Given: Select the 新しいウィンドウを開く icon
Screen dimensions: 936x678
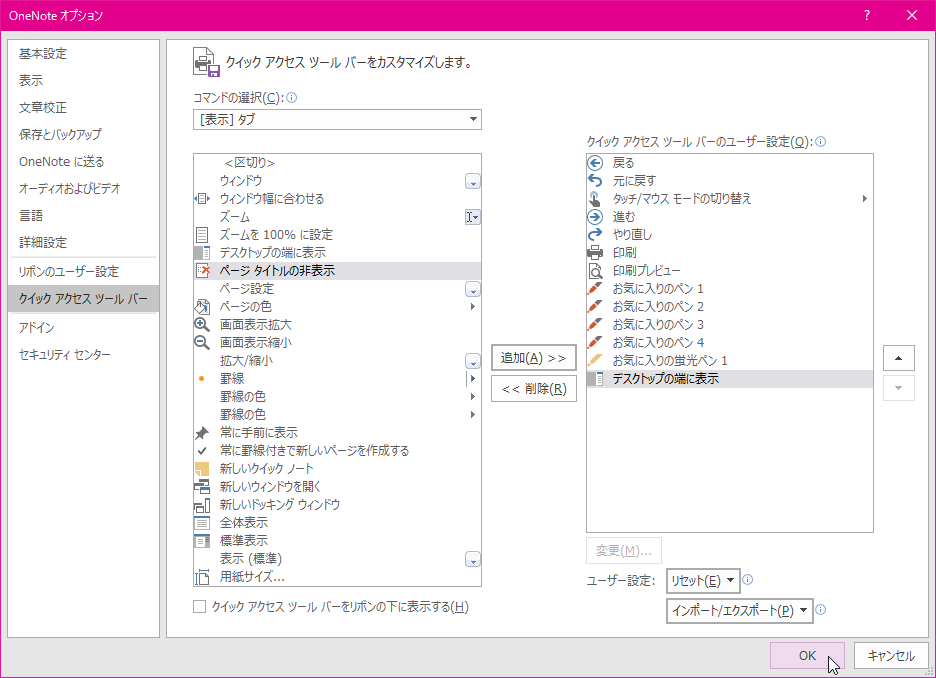Looking at the screenshot, I should tap(202, 486).
